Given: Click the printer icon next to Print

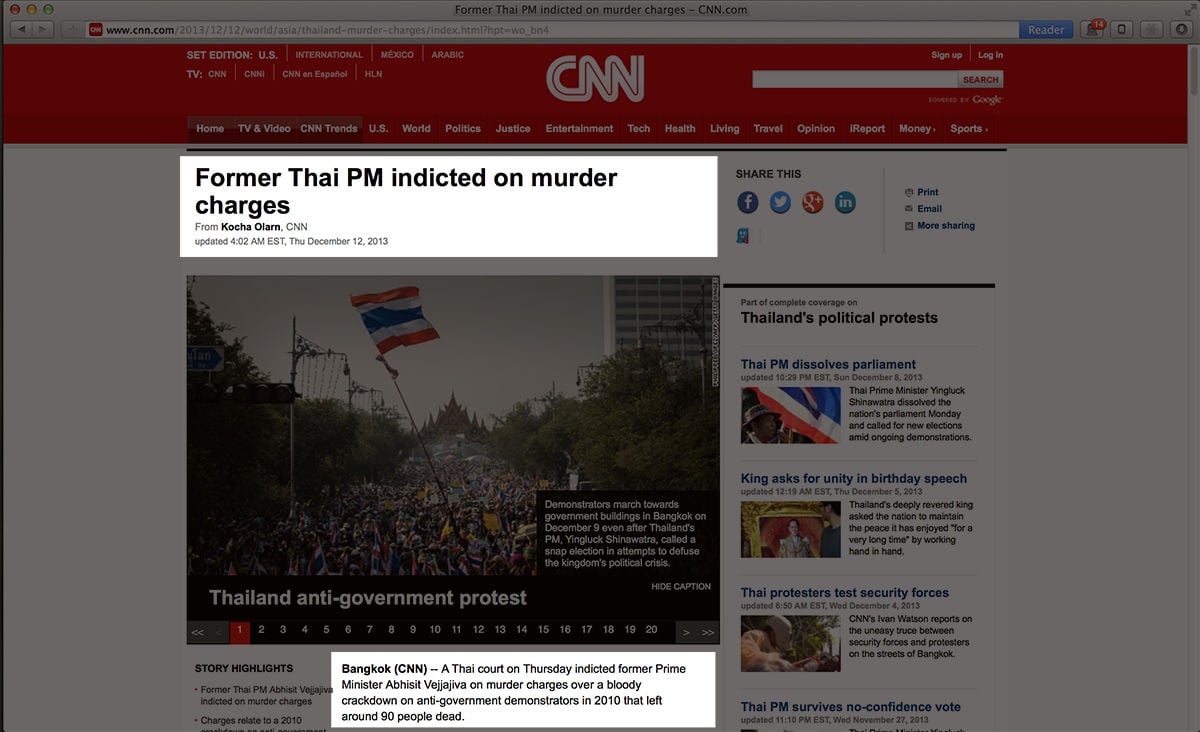Looking at the screenshot, I should click(909, 192).
